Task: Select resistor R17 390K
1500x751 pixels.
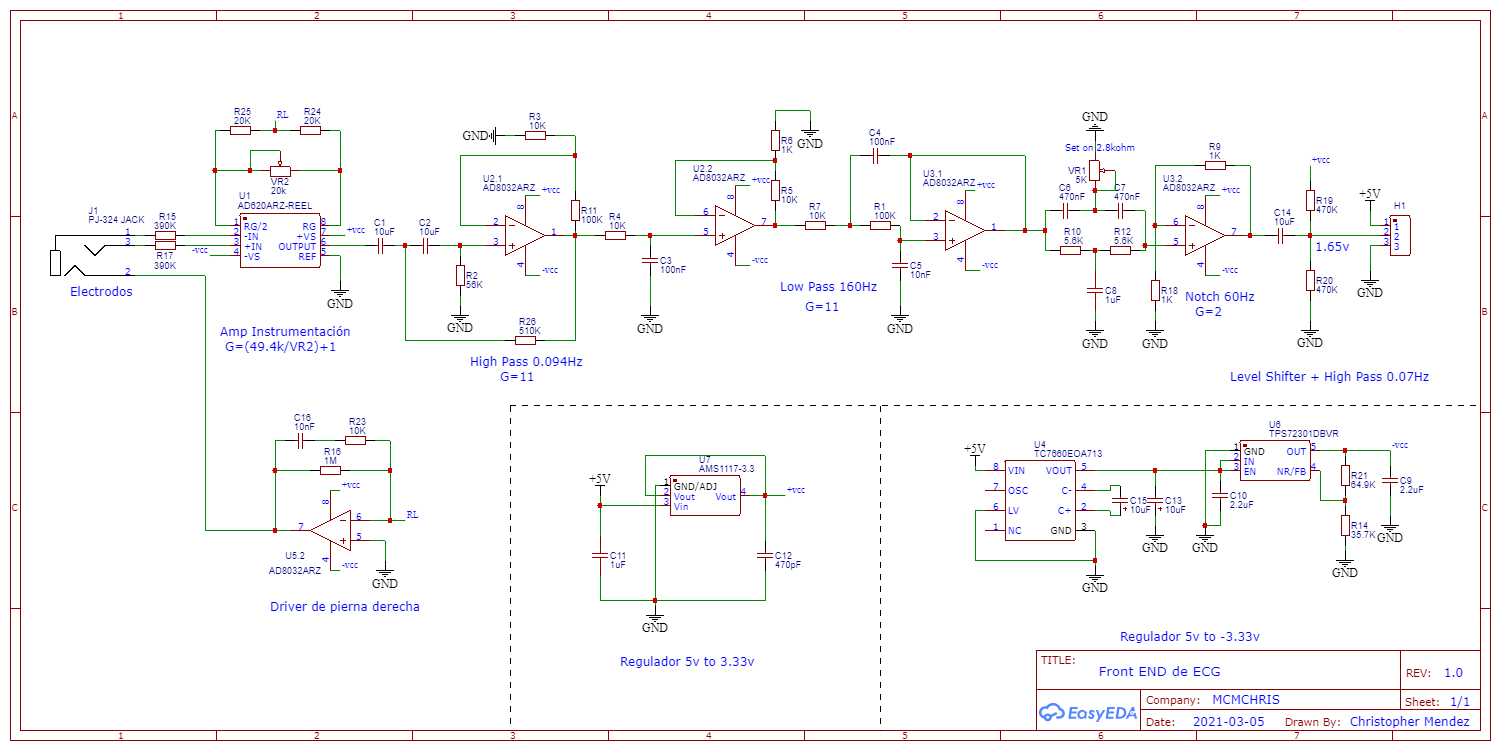Action: pos(165,245)
